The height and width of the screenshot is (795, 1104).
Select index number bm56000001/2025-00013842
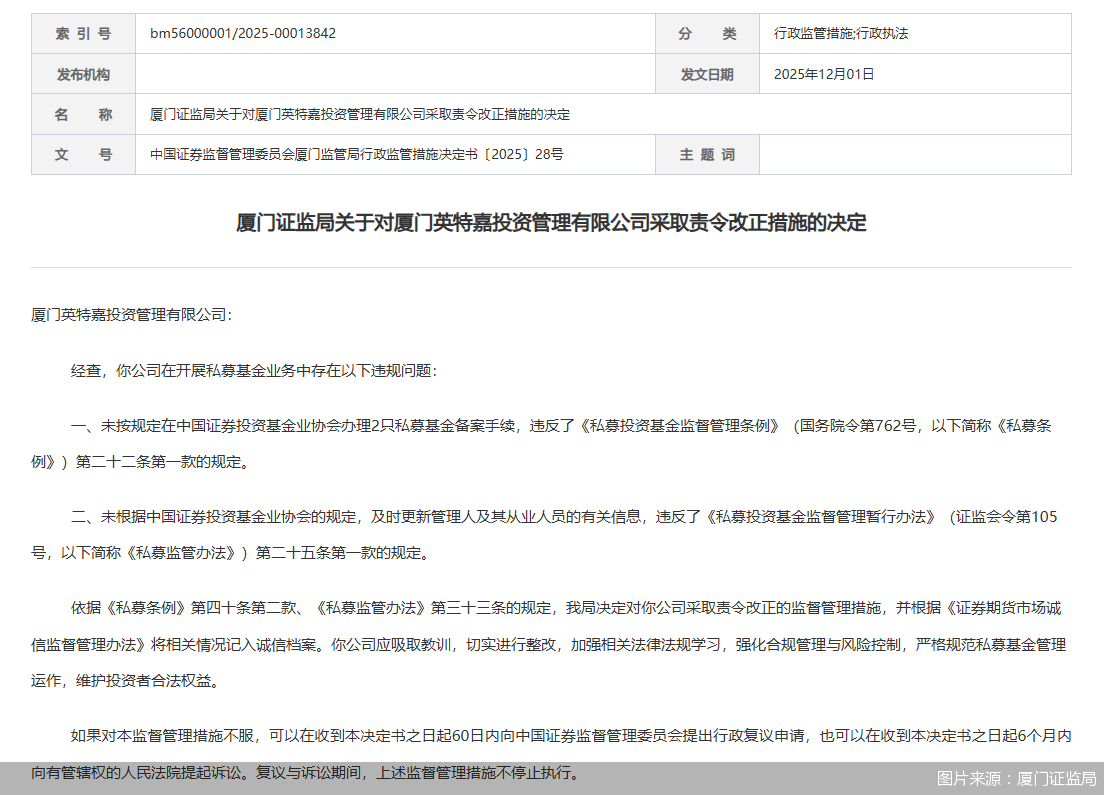[245, 33]
